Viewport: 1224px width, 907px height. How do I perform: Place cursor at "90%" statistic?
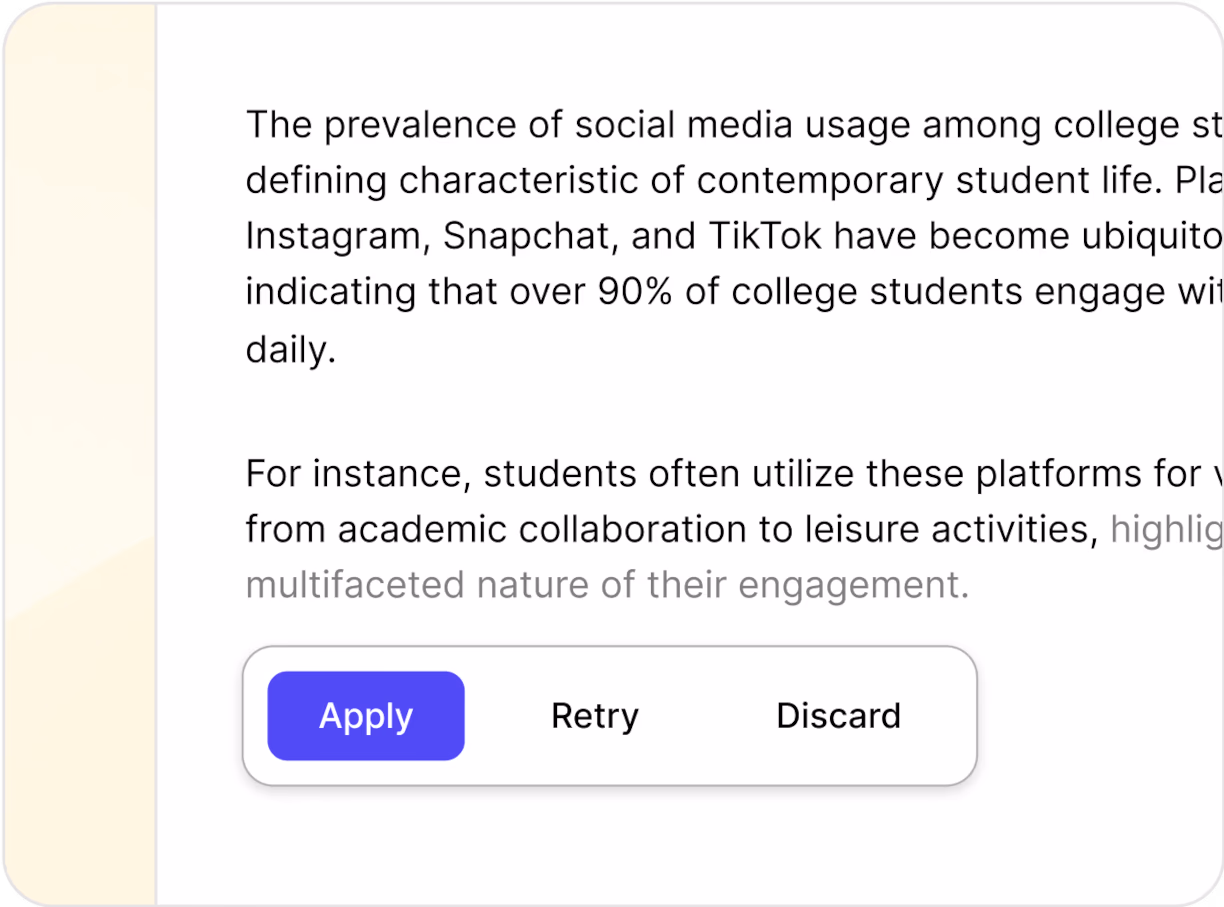click(x=634, y=293)
